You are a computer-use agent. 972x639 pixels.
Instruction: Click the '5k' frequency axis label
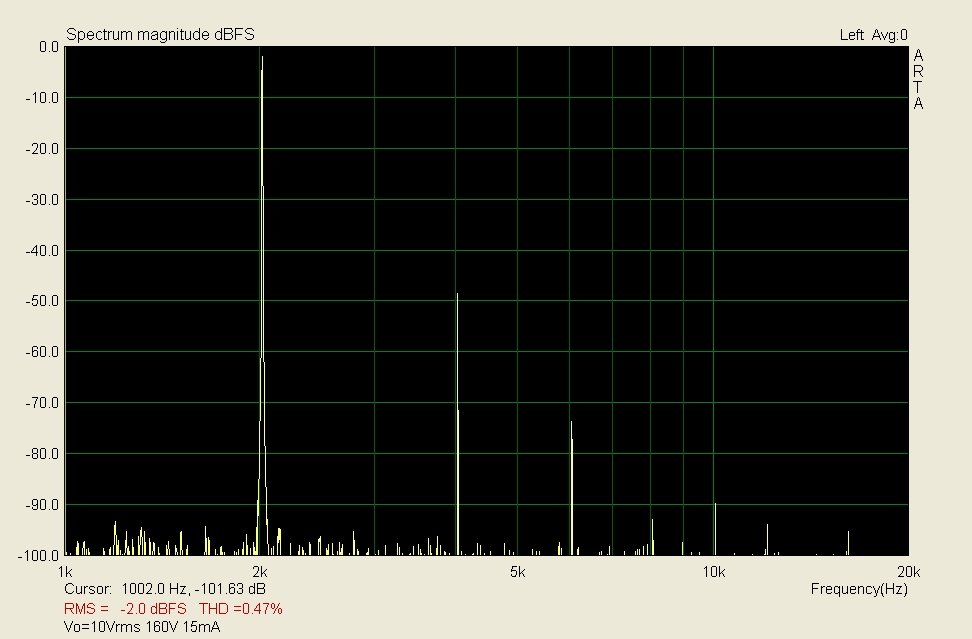click(518, 571)
